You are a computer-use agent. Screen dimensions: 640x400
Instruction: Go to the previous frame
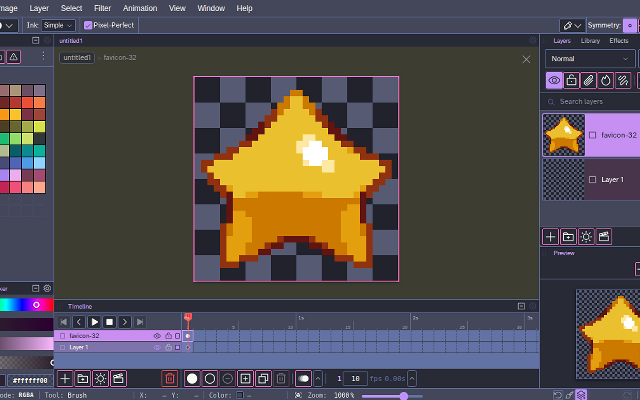(79, 322)
